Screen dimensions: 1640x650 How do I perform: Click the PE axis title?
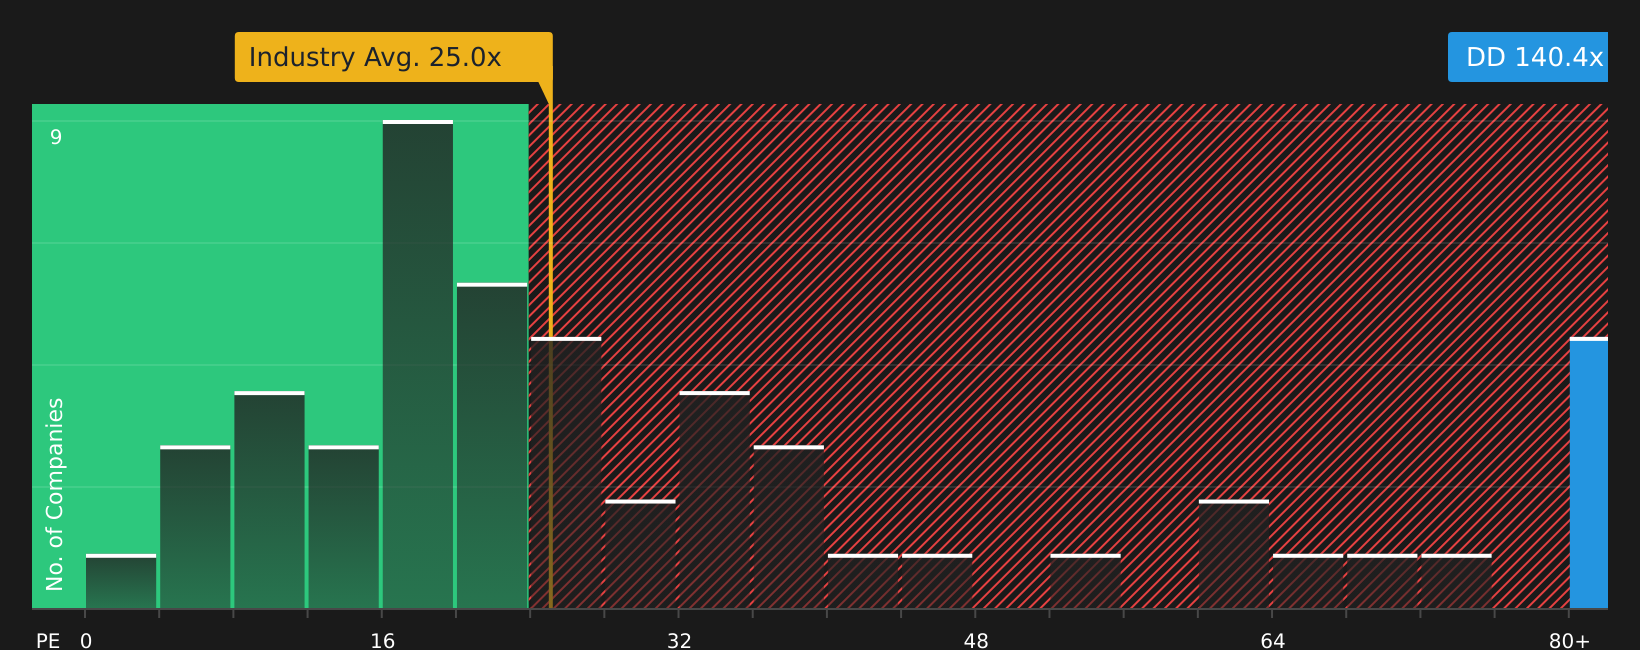click(48, 640)
